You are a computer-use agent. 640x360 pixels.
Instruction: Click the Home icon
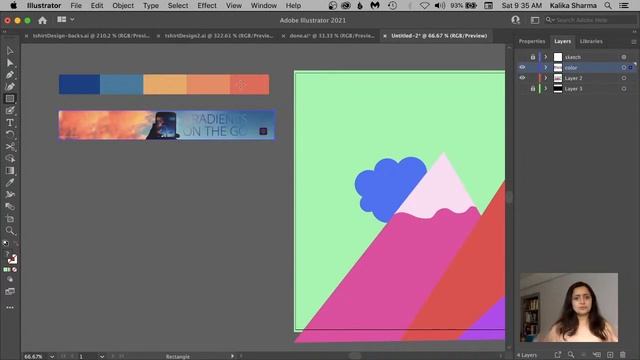tap(42, 20)
